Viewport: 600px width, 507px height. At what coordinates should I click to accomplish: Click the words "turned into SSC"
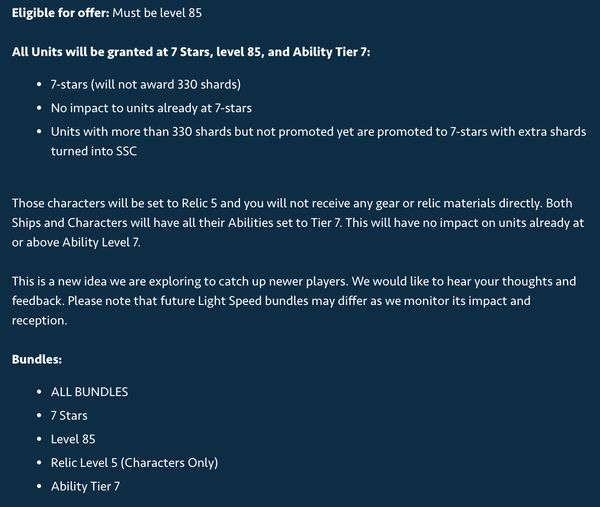click(96, 150)
